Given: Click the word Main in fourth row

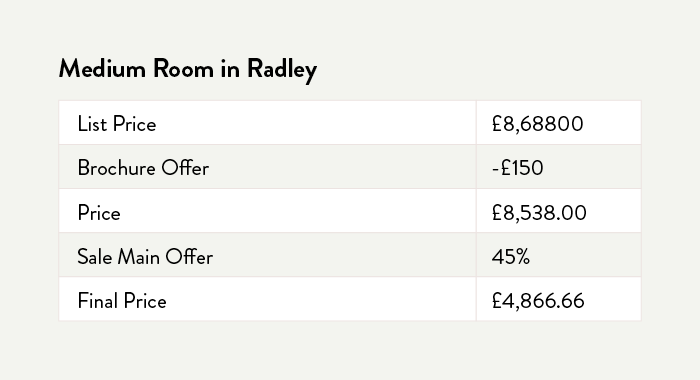Looking at the screenshot, I should pyautogui.click(x=138, y=257).
